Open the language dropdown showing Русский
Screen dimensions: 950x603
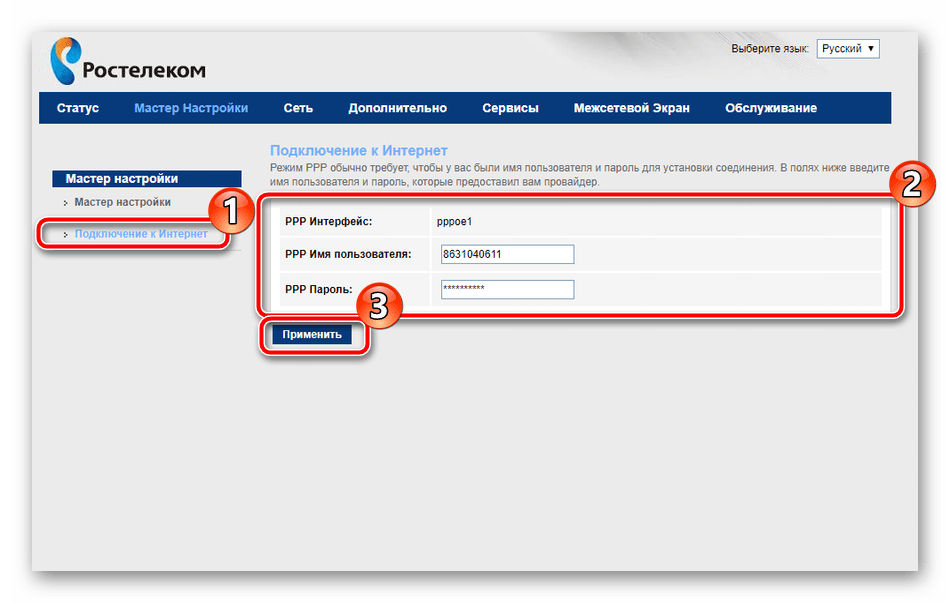click(x=847, y=49)
